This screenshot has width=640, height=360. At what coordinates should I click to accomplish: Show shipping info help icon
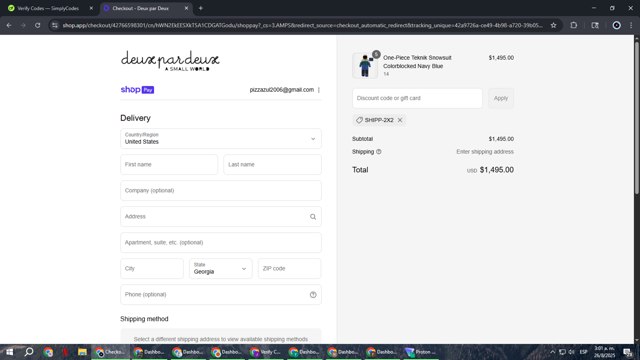(x=378, y=152)
